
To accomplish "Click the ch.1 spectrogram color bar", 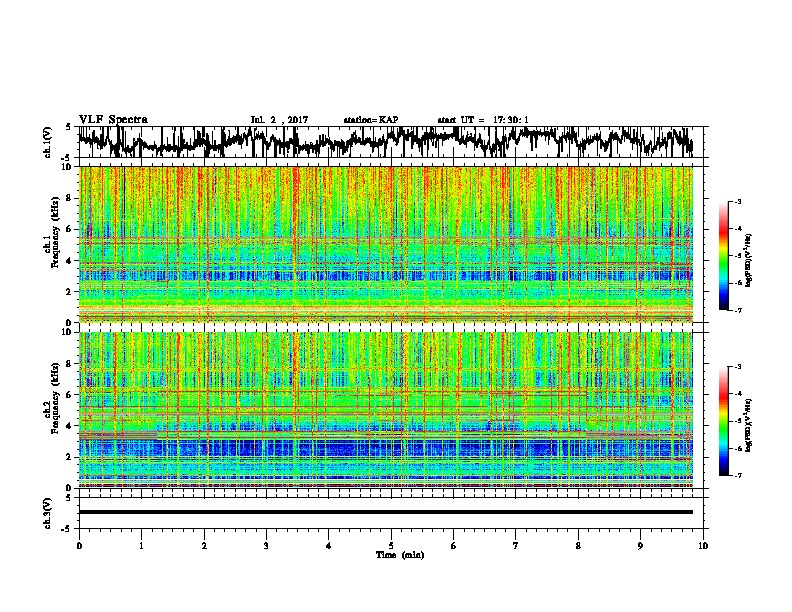I will (x=724, y=256).
